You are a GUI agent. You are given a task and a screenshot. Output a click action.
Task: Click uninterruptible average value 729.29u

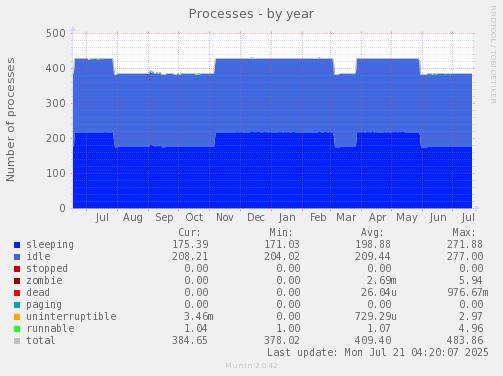coord(376,316)
